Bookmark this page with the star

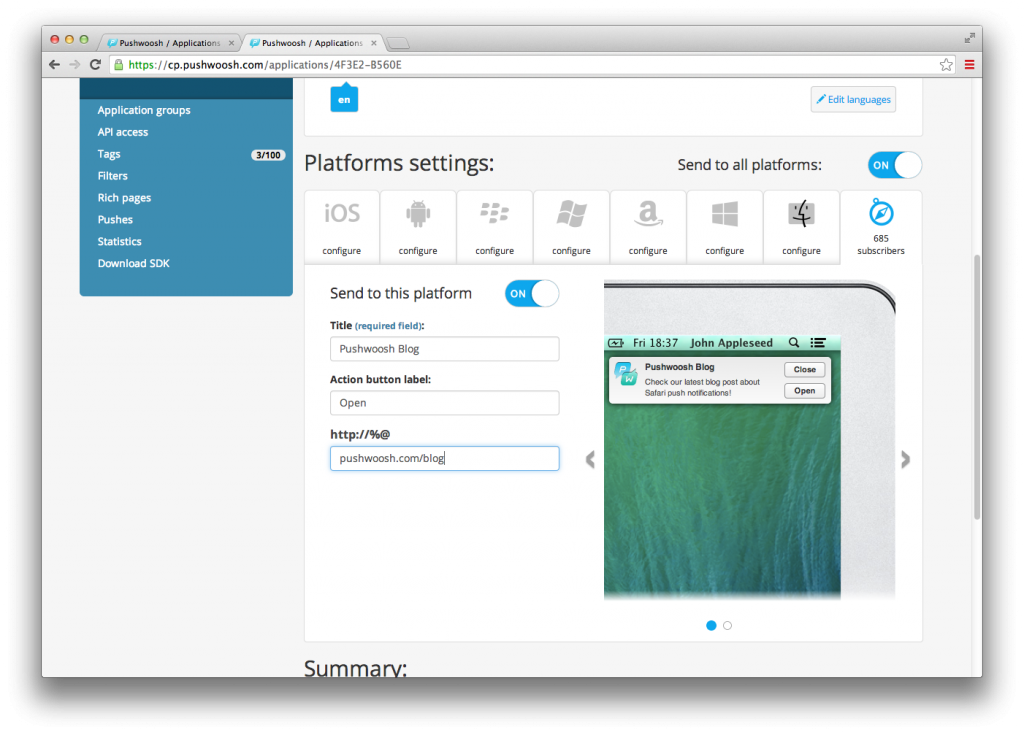point(946,65)
